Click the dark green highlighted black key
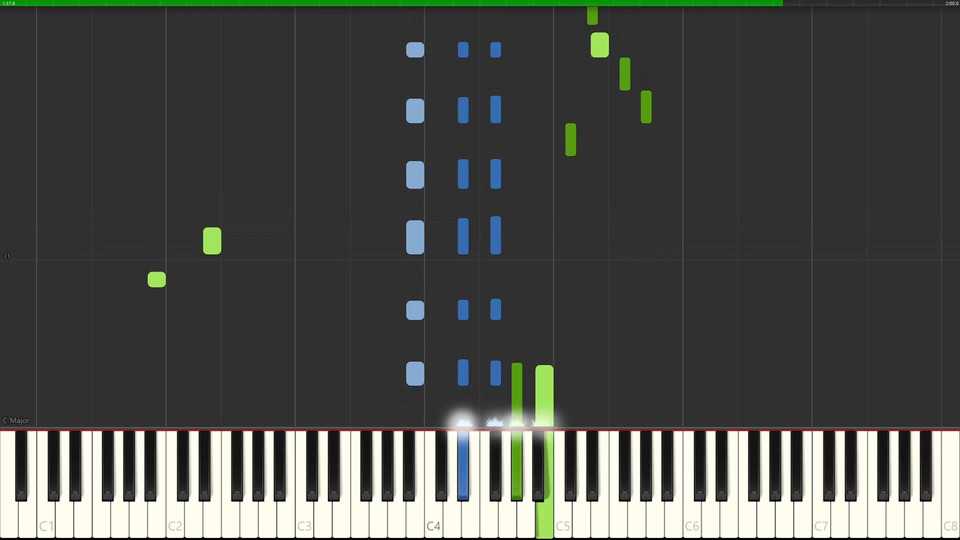The width and height of the screenshot is (960, 540). pyautogui.click(x=517, y=465)
